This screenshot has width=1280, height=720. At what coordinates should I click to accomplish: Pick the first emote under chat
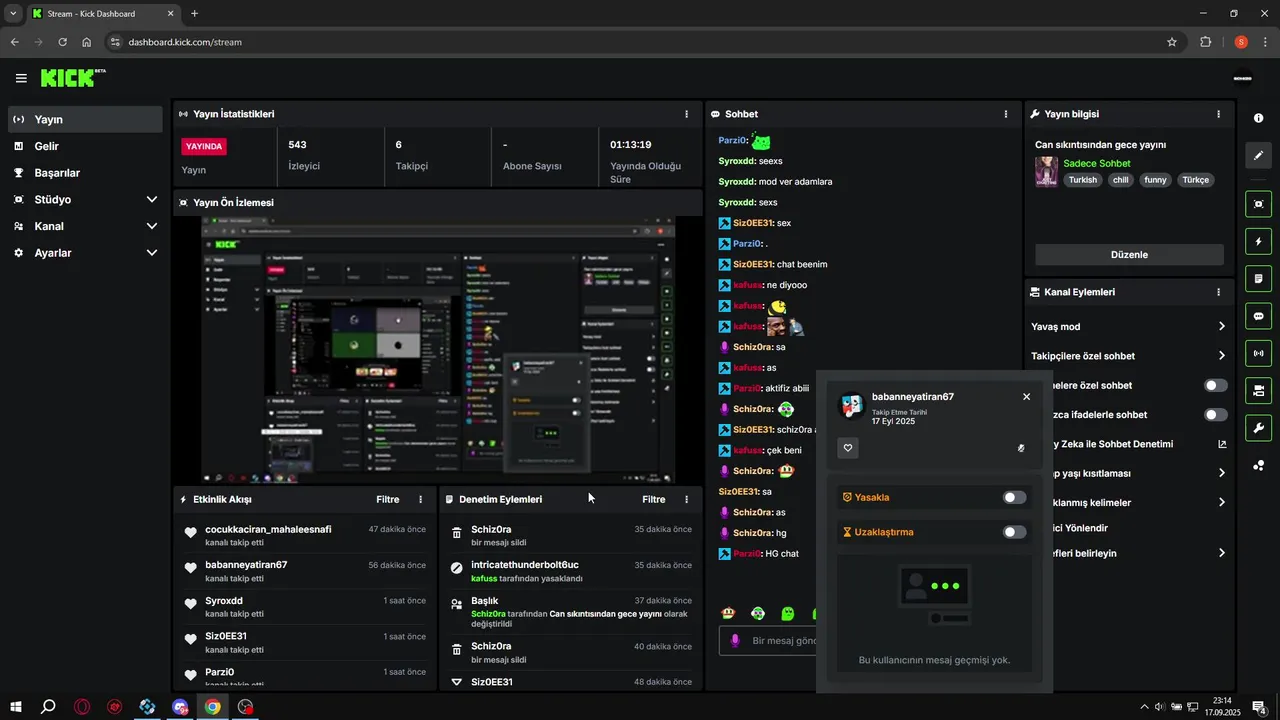(728, 613)
